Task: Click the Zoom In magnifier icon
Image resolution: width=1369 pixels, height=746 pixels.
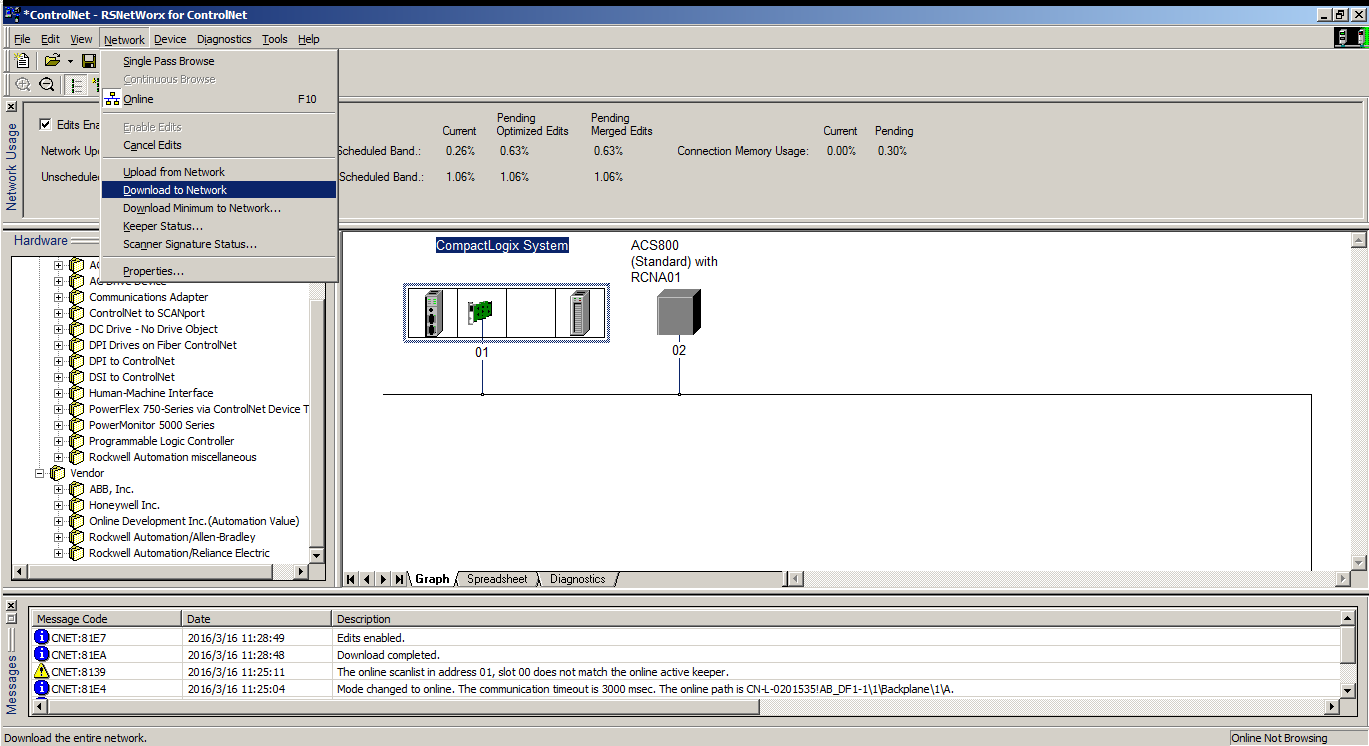Action: (22, 85)
